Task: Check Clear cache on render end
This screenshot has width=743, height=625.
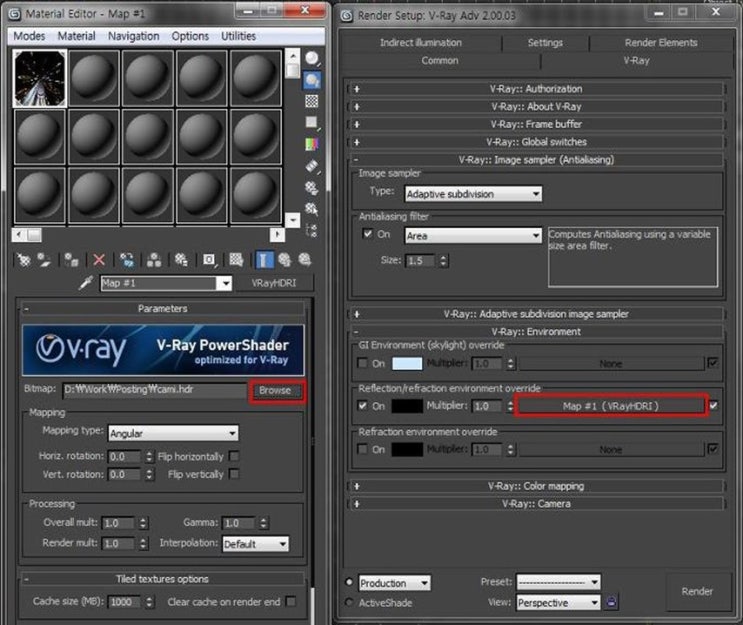Action: click(x=291, y=601)
